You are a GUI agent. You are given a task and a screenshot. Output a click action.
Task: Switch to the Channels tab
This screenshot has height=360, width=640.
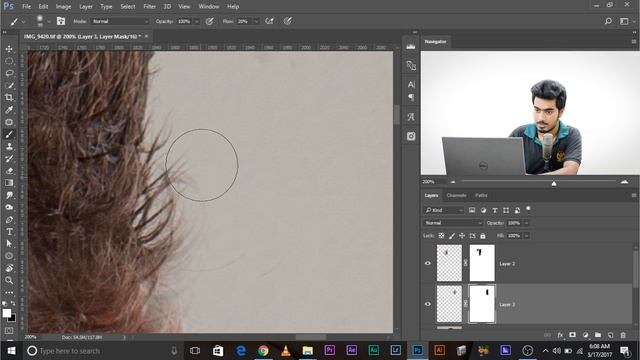coord(456,196)
